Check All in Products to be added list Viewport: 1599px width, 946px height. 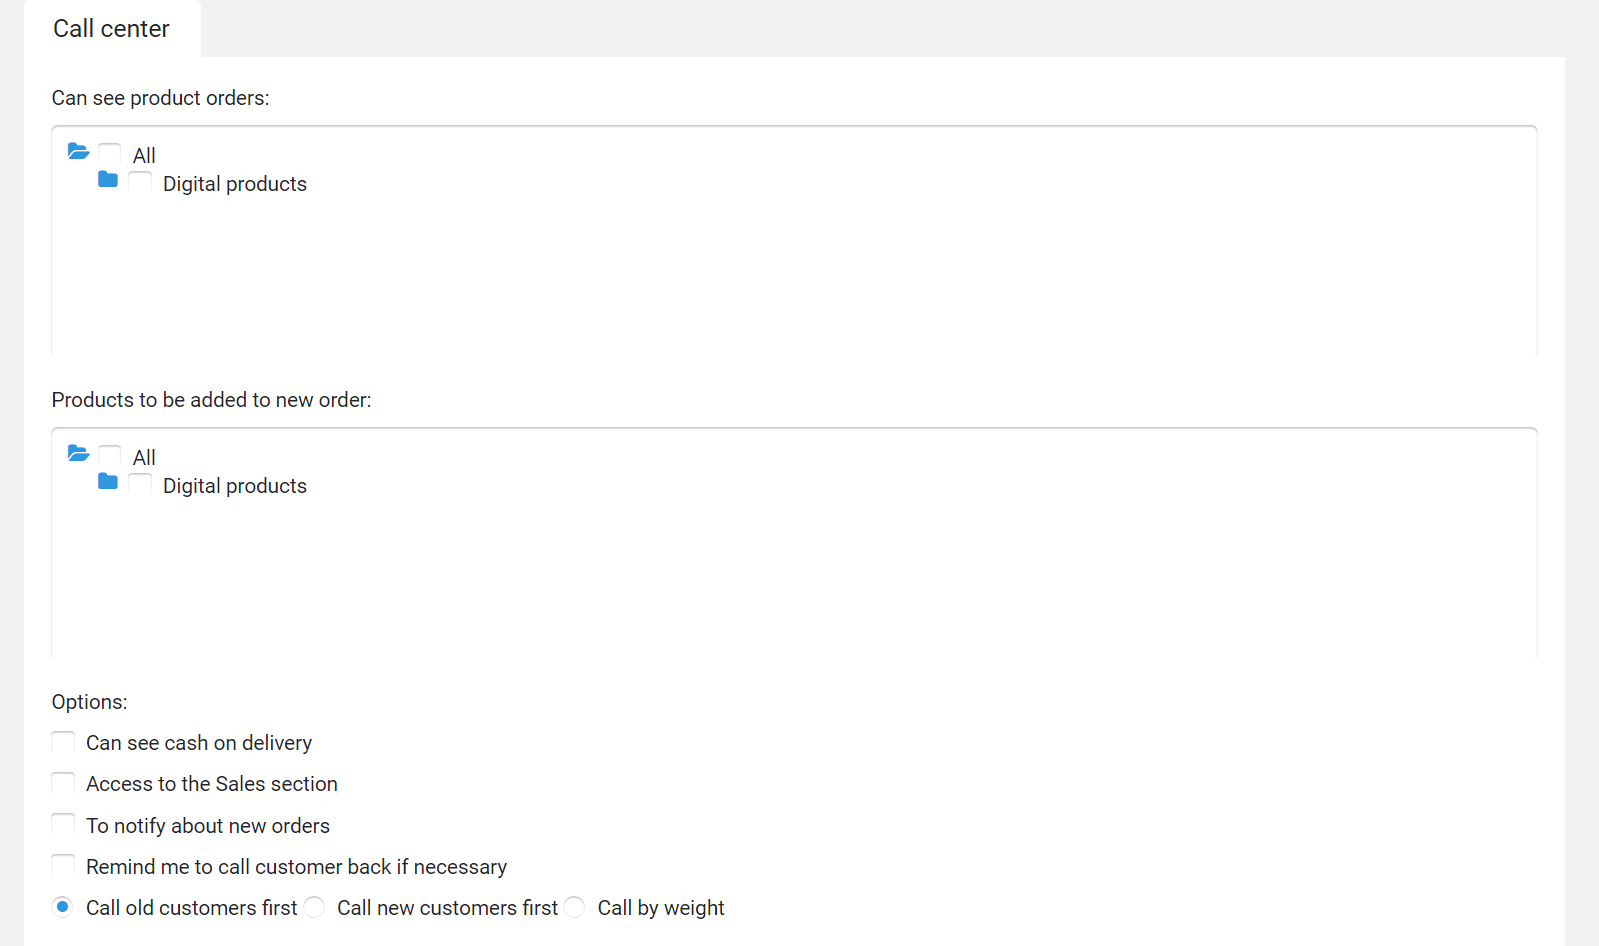[110, 456]
